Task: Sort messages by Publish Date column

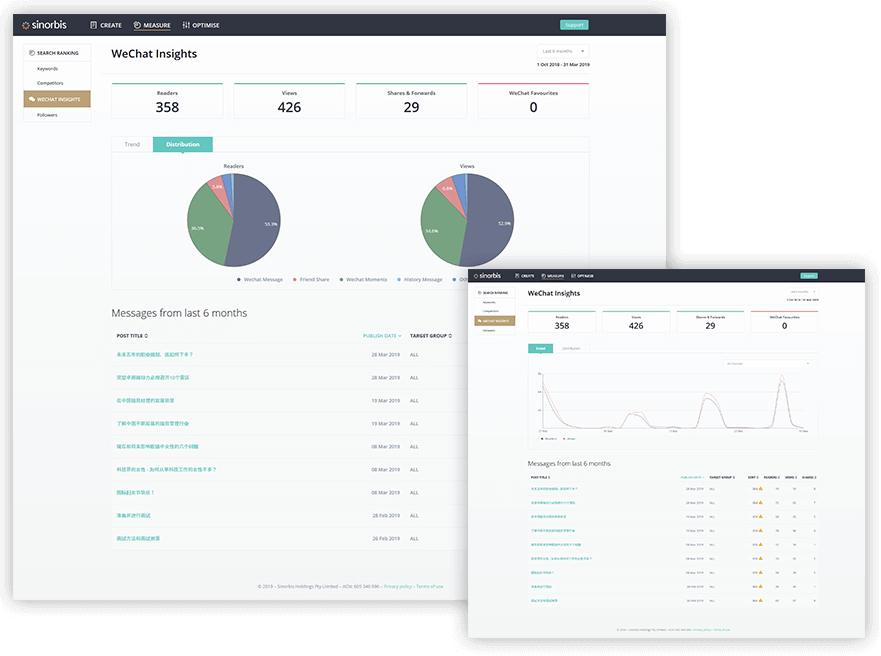Action: coord(382,336)
